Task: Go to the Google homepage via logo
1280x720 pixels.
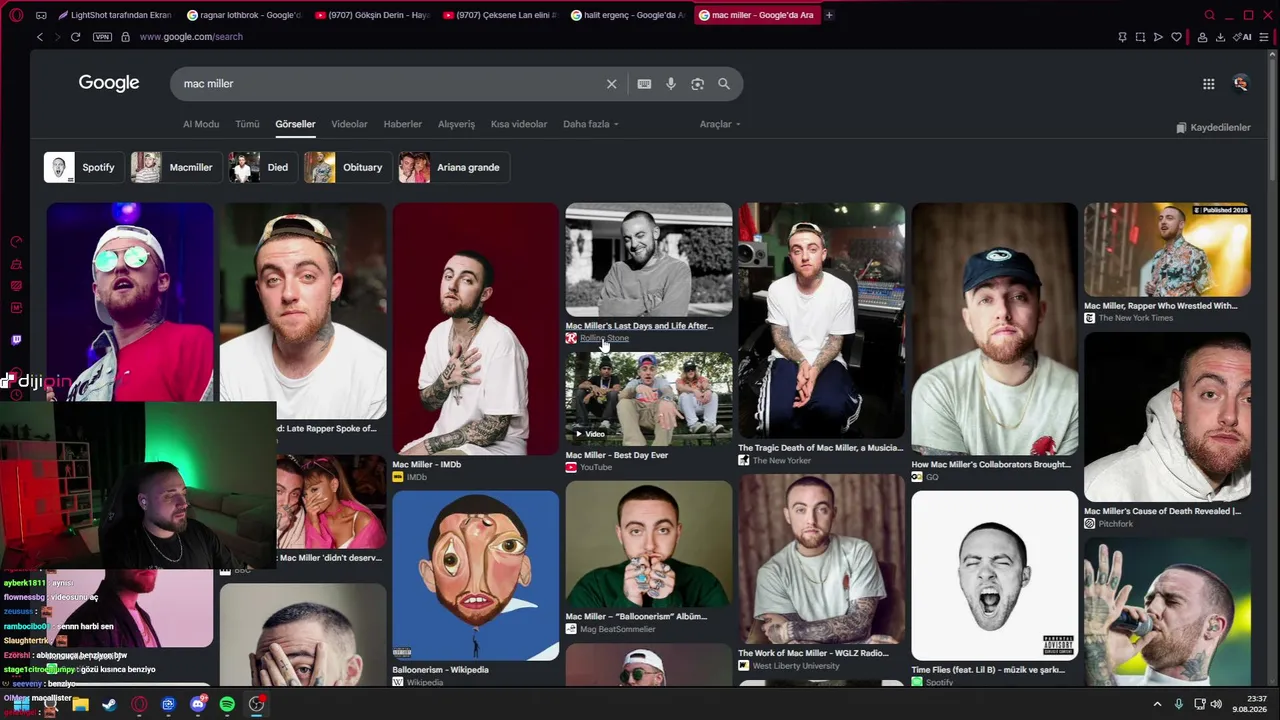Action: [109, 83]
